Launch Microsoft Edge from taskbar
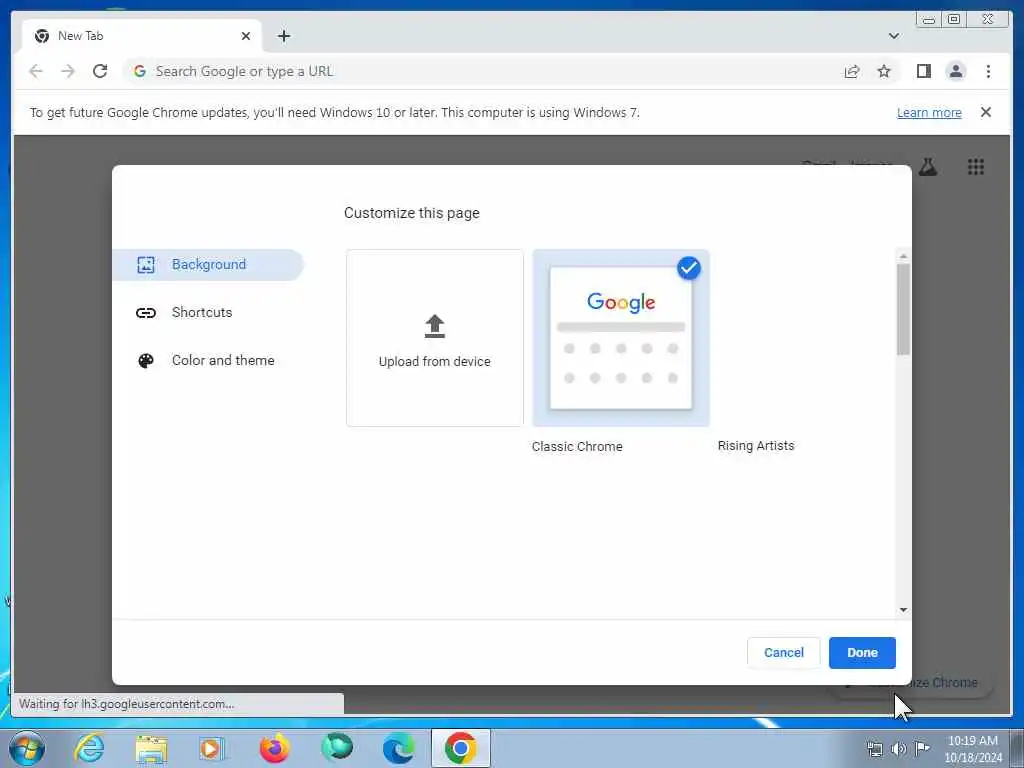 click(398, 748)
